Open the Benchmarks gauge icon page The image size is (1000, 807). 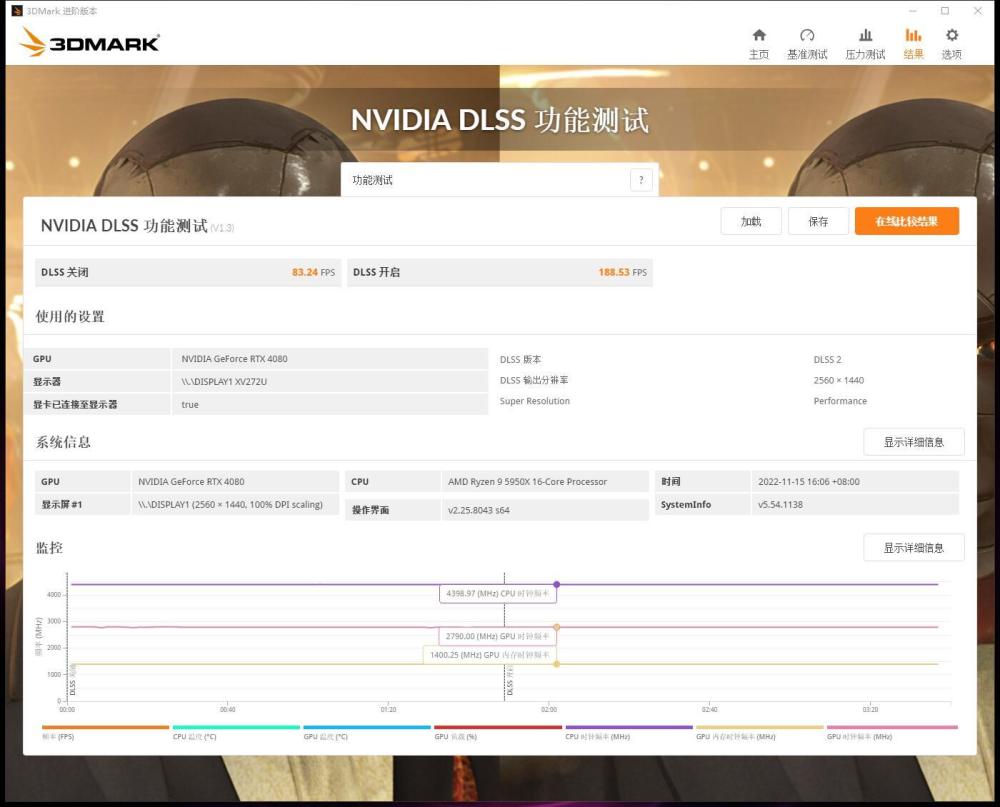point(807,36)
